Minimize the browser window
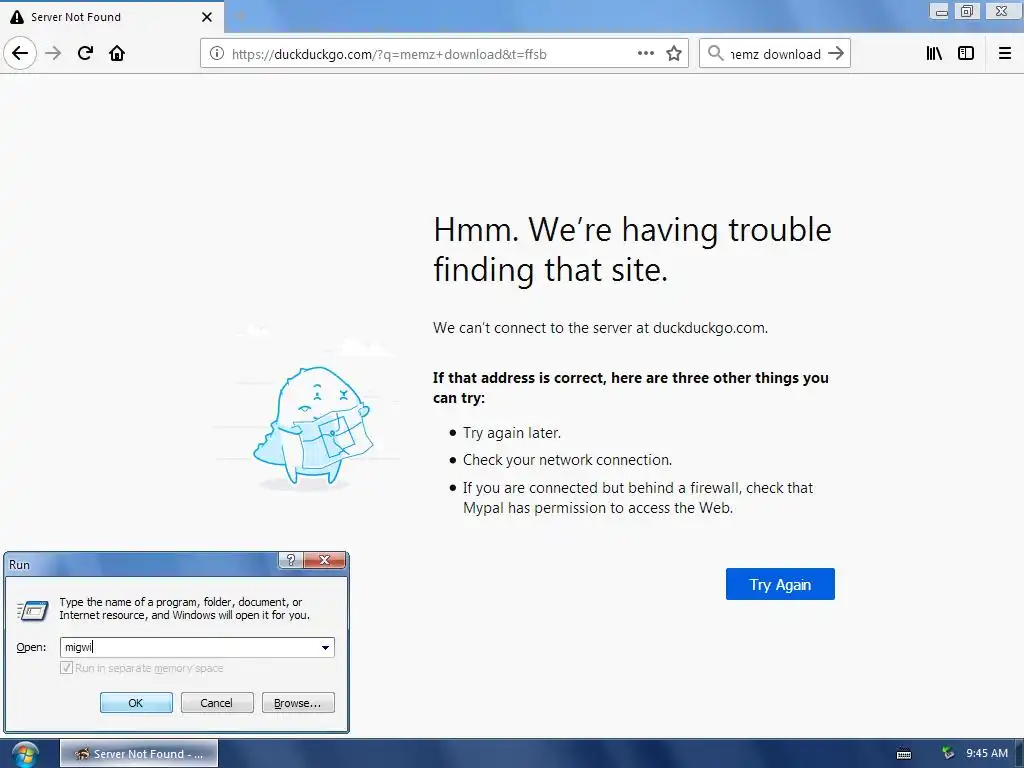 (941, 11)
